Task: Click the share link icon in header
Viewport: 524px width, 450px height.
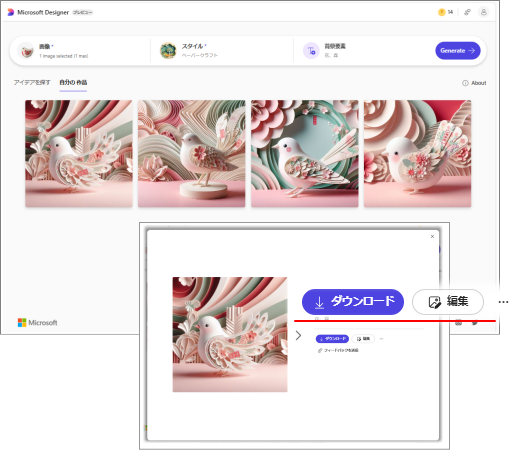Action: click(x=467, y=12)
